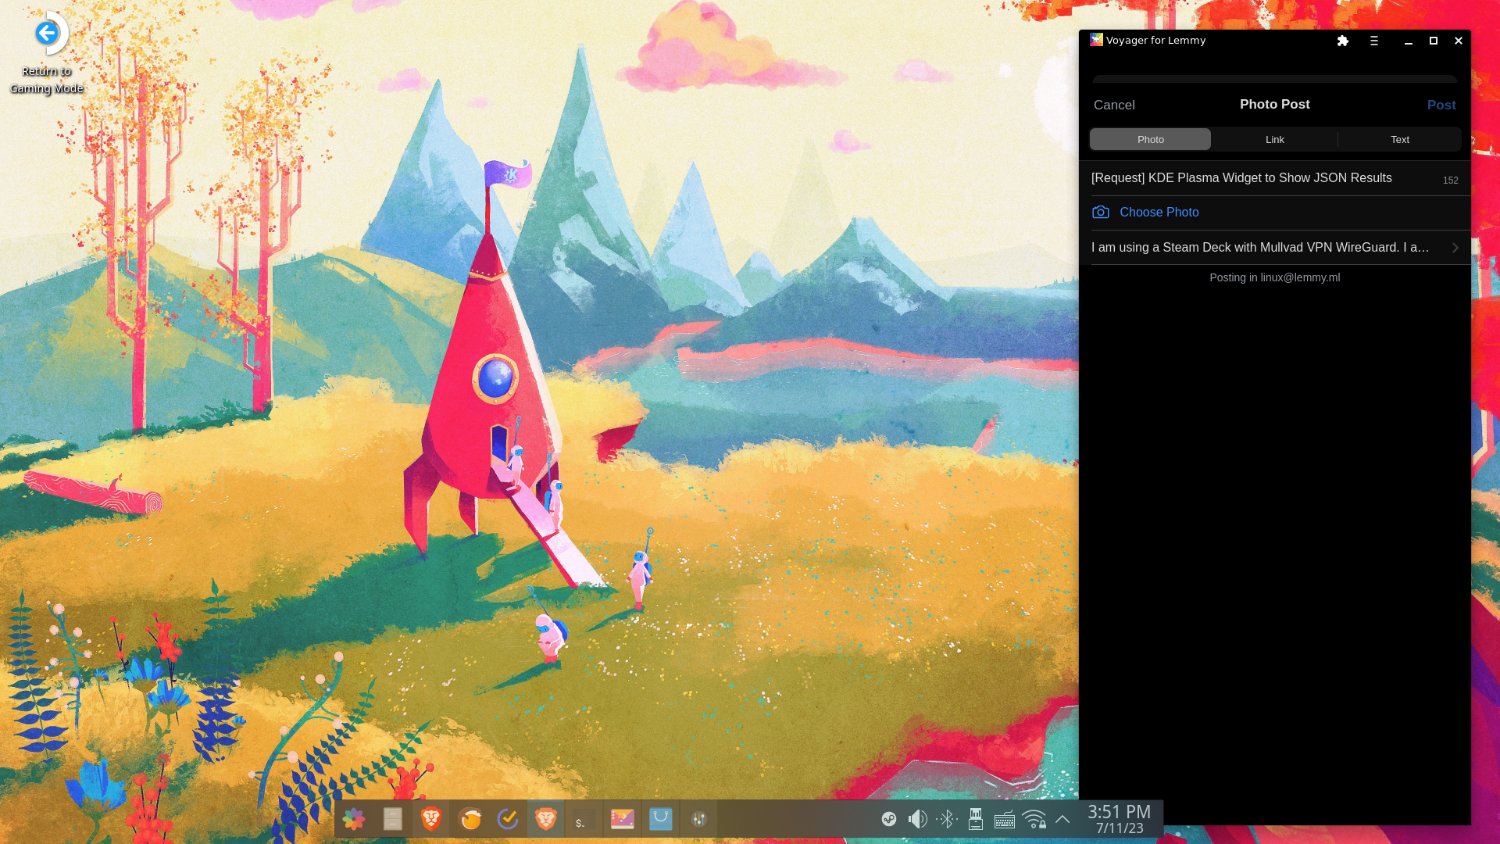
Task: Switch to the Text post tab
Action: 1399,139
